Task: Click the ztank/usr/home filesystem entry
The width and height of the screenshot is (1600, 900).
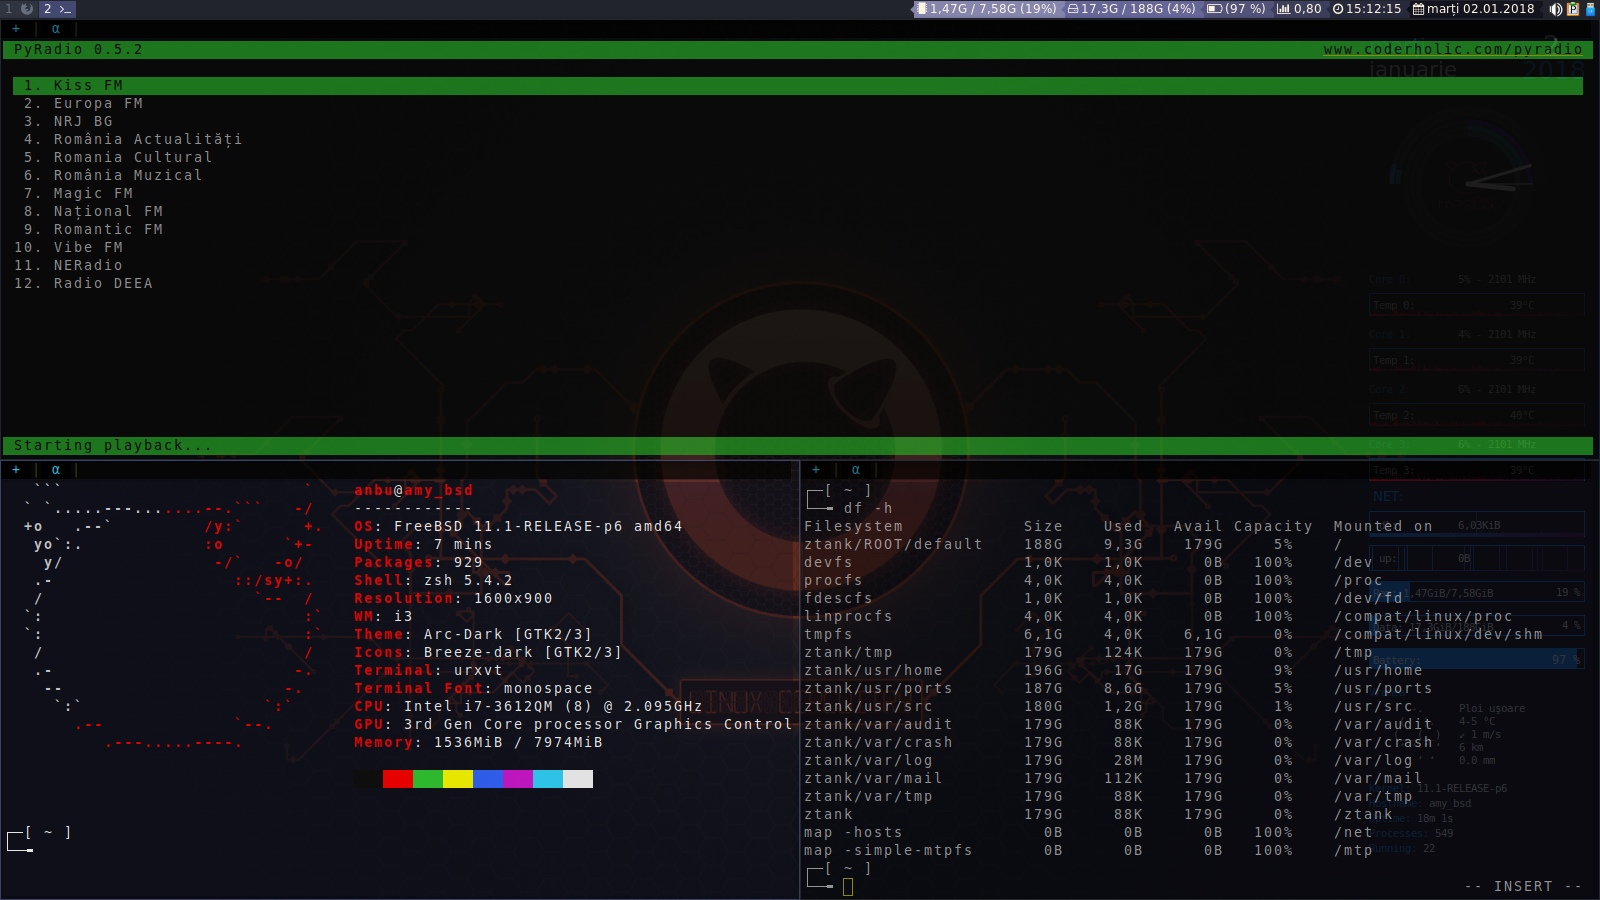Action: (x=873, y=671)
